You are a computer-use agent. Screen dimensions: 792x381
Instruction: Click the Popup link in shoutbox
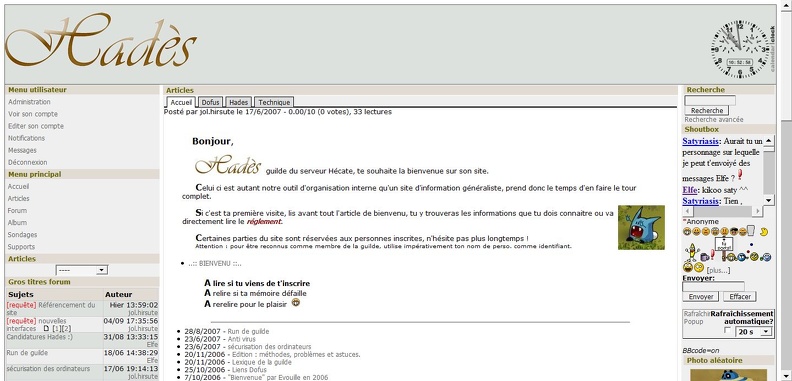694,321
